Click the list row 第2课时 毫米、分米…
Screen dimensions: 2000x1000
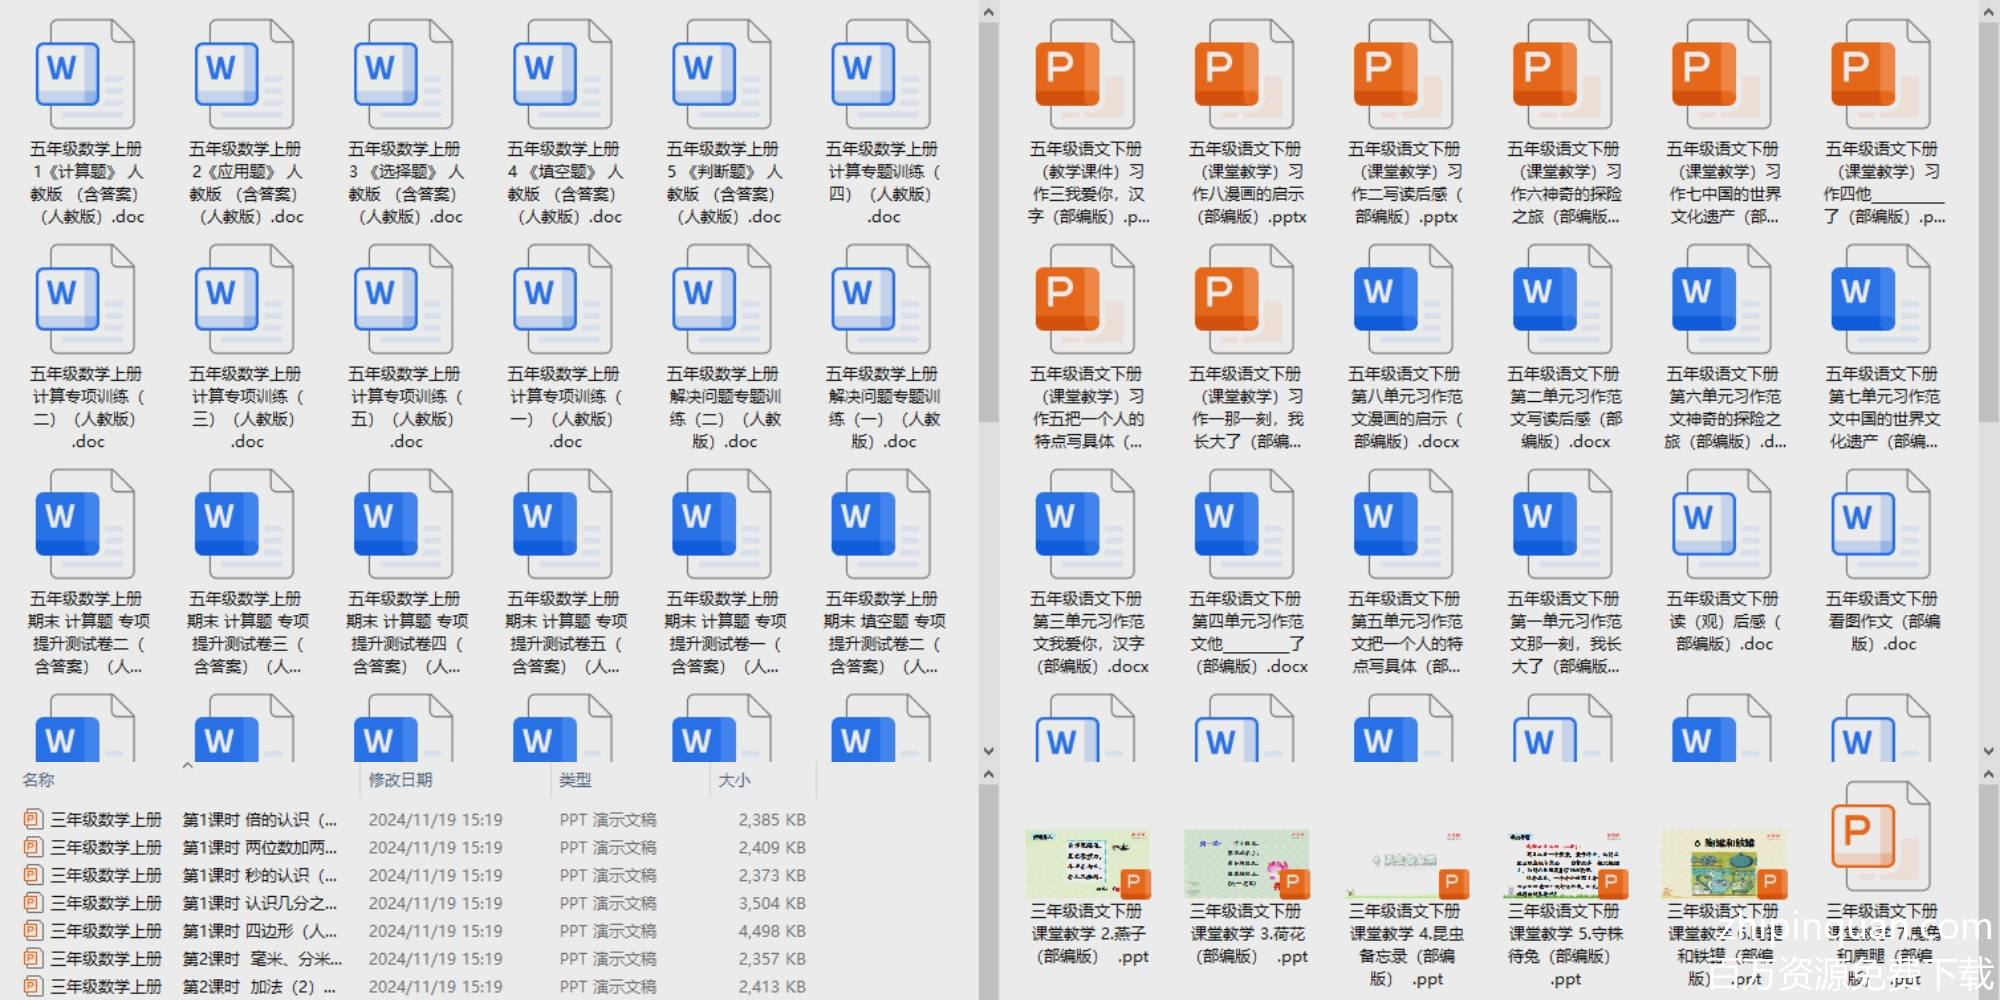[x=415, y=959]
